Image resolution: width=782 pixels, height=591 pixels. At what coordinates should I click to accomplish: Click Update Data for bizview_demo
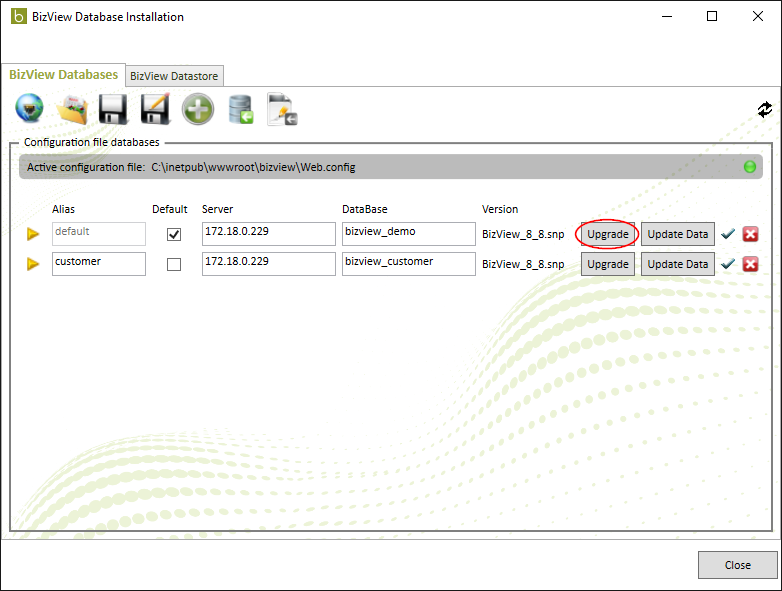pyautogui.click(x=678, y=234)
